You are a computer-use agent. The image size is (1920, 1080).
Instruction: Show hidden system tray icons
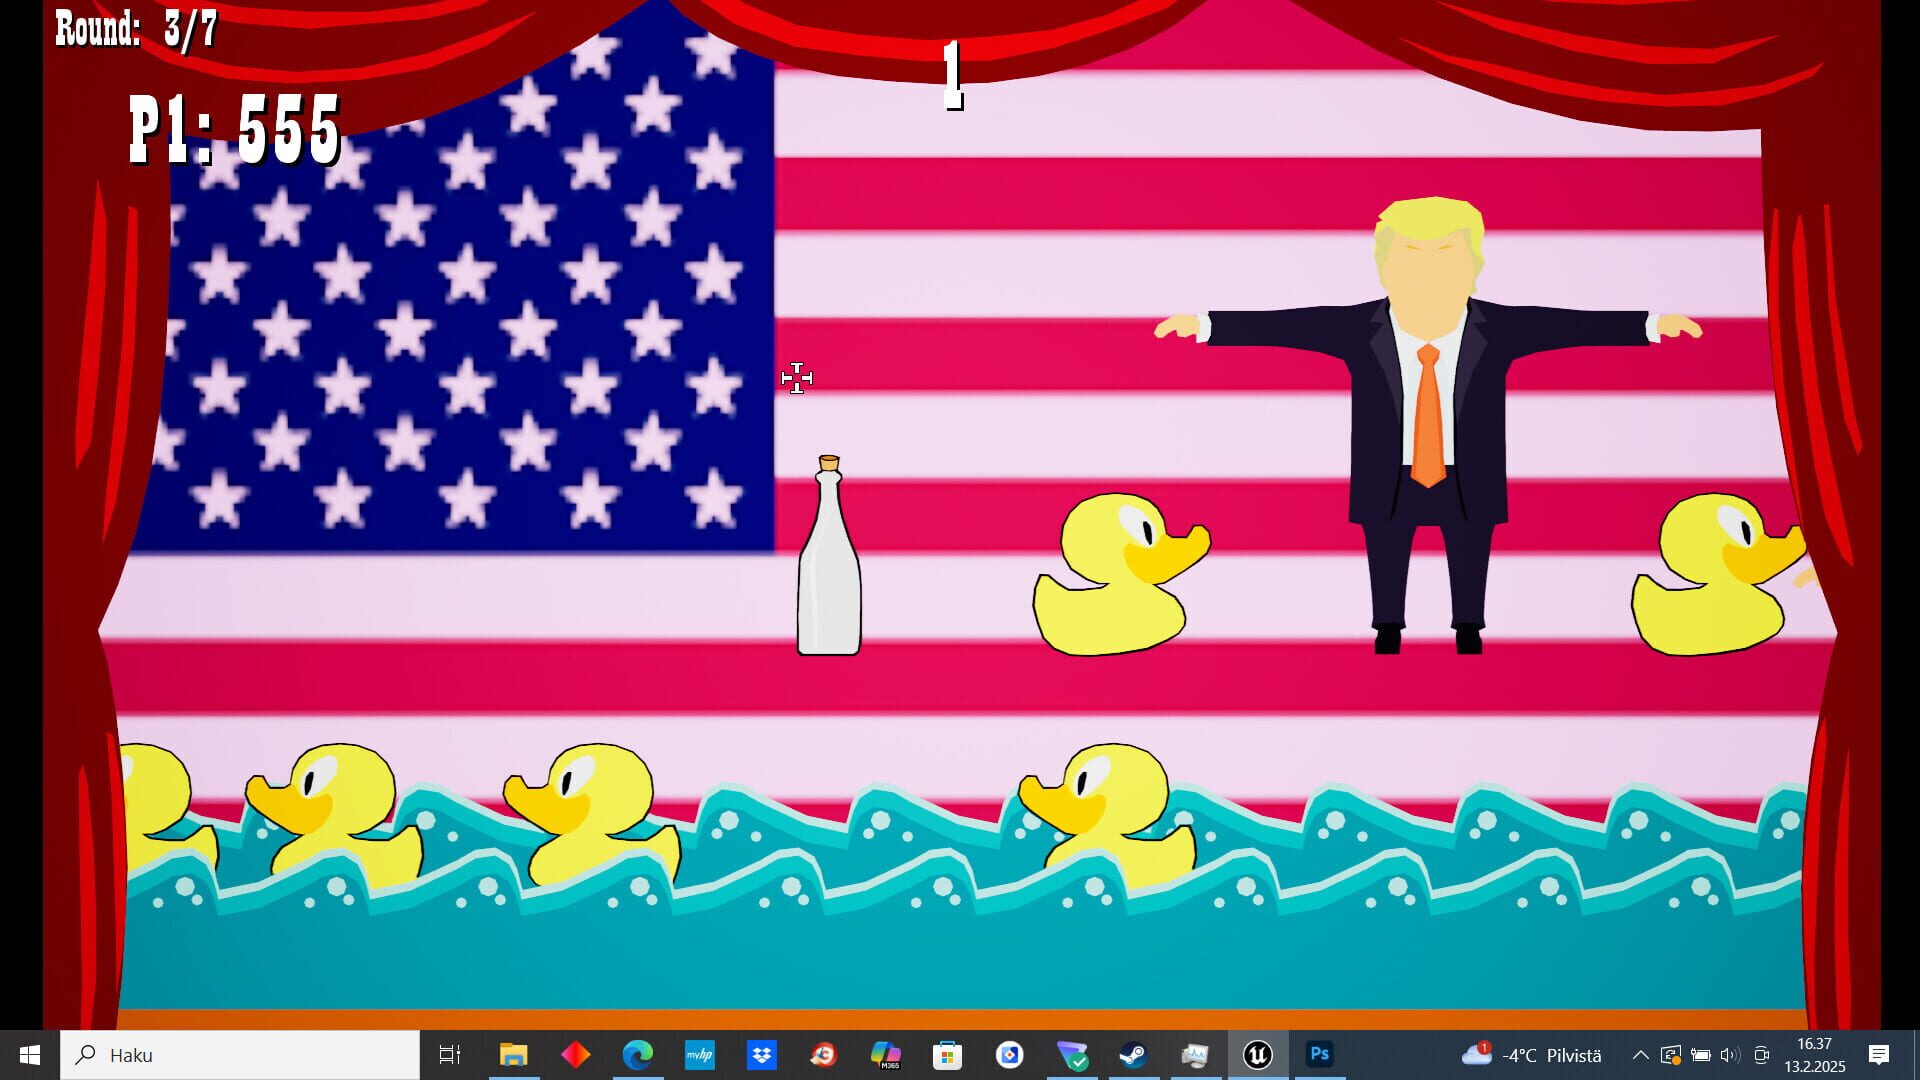1640,1055
